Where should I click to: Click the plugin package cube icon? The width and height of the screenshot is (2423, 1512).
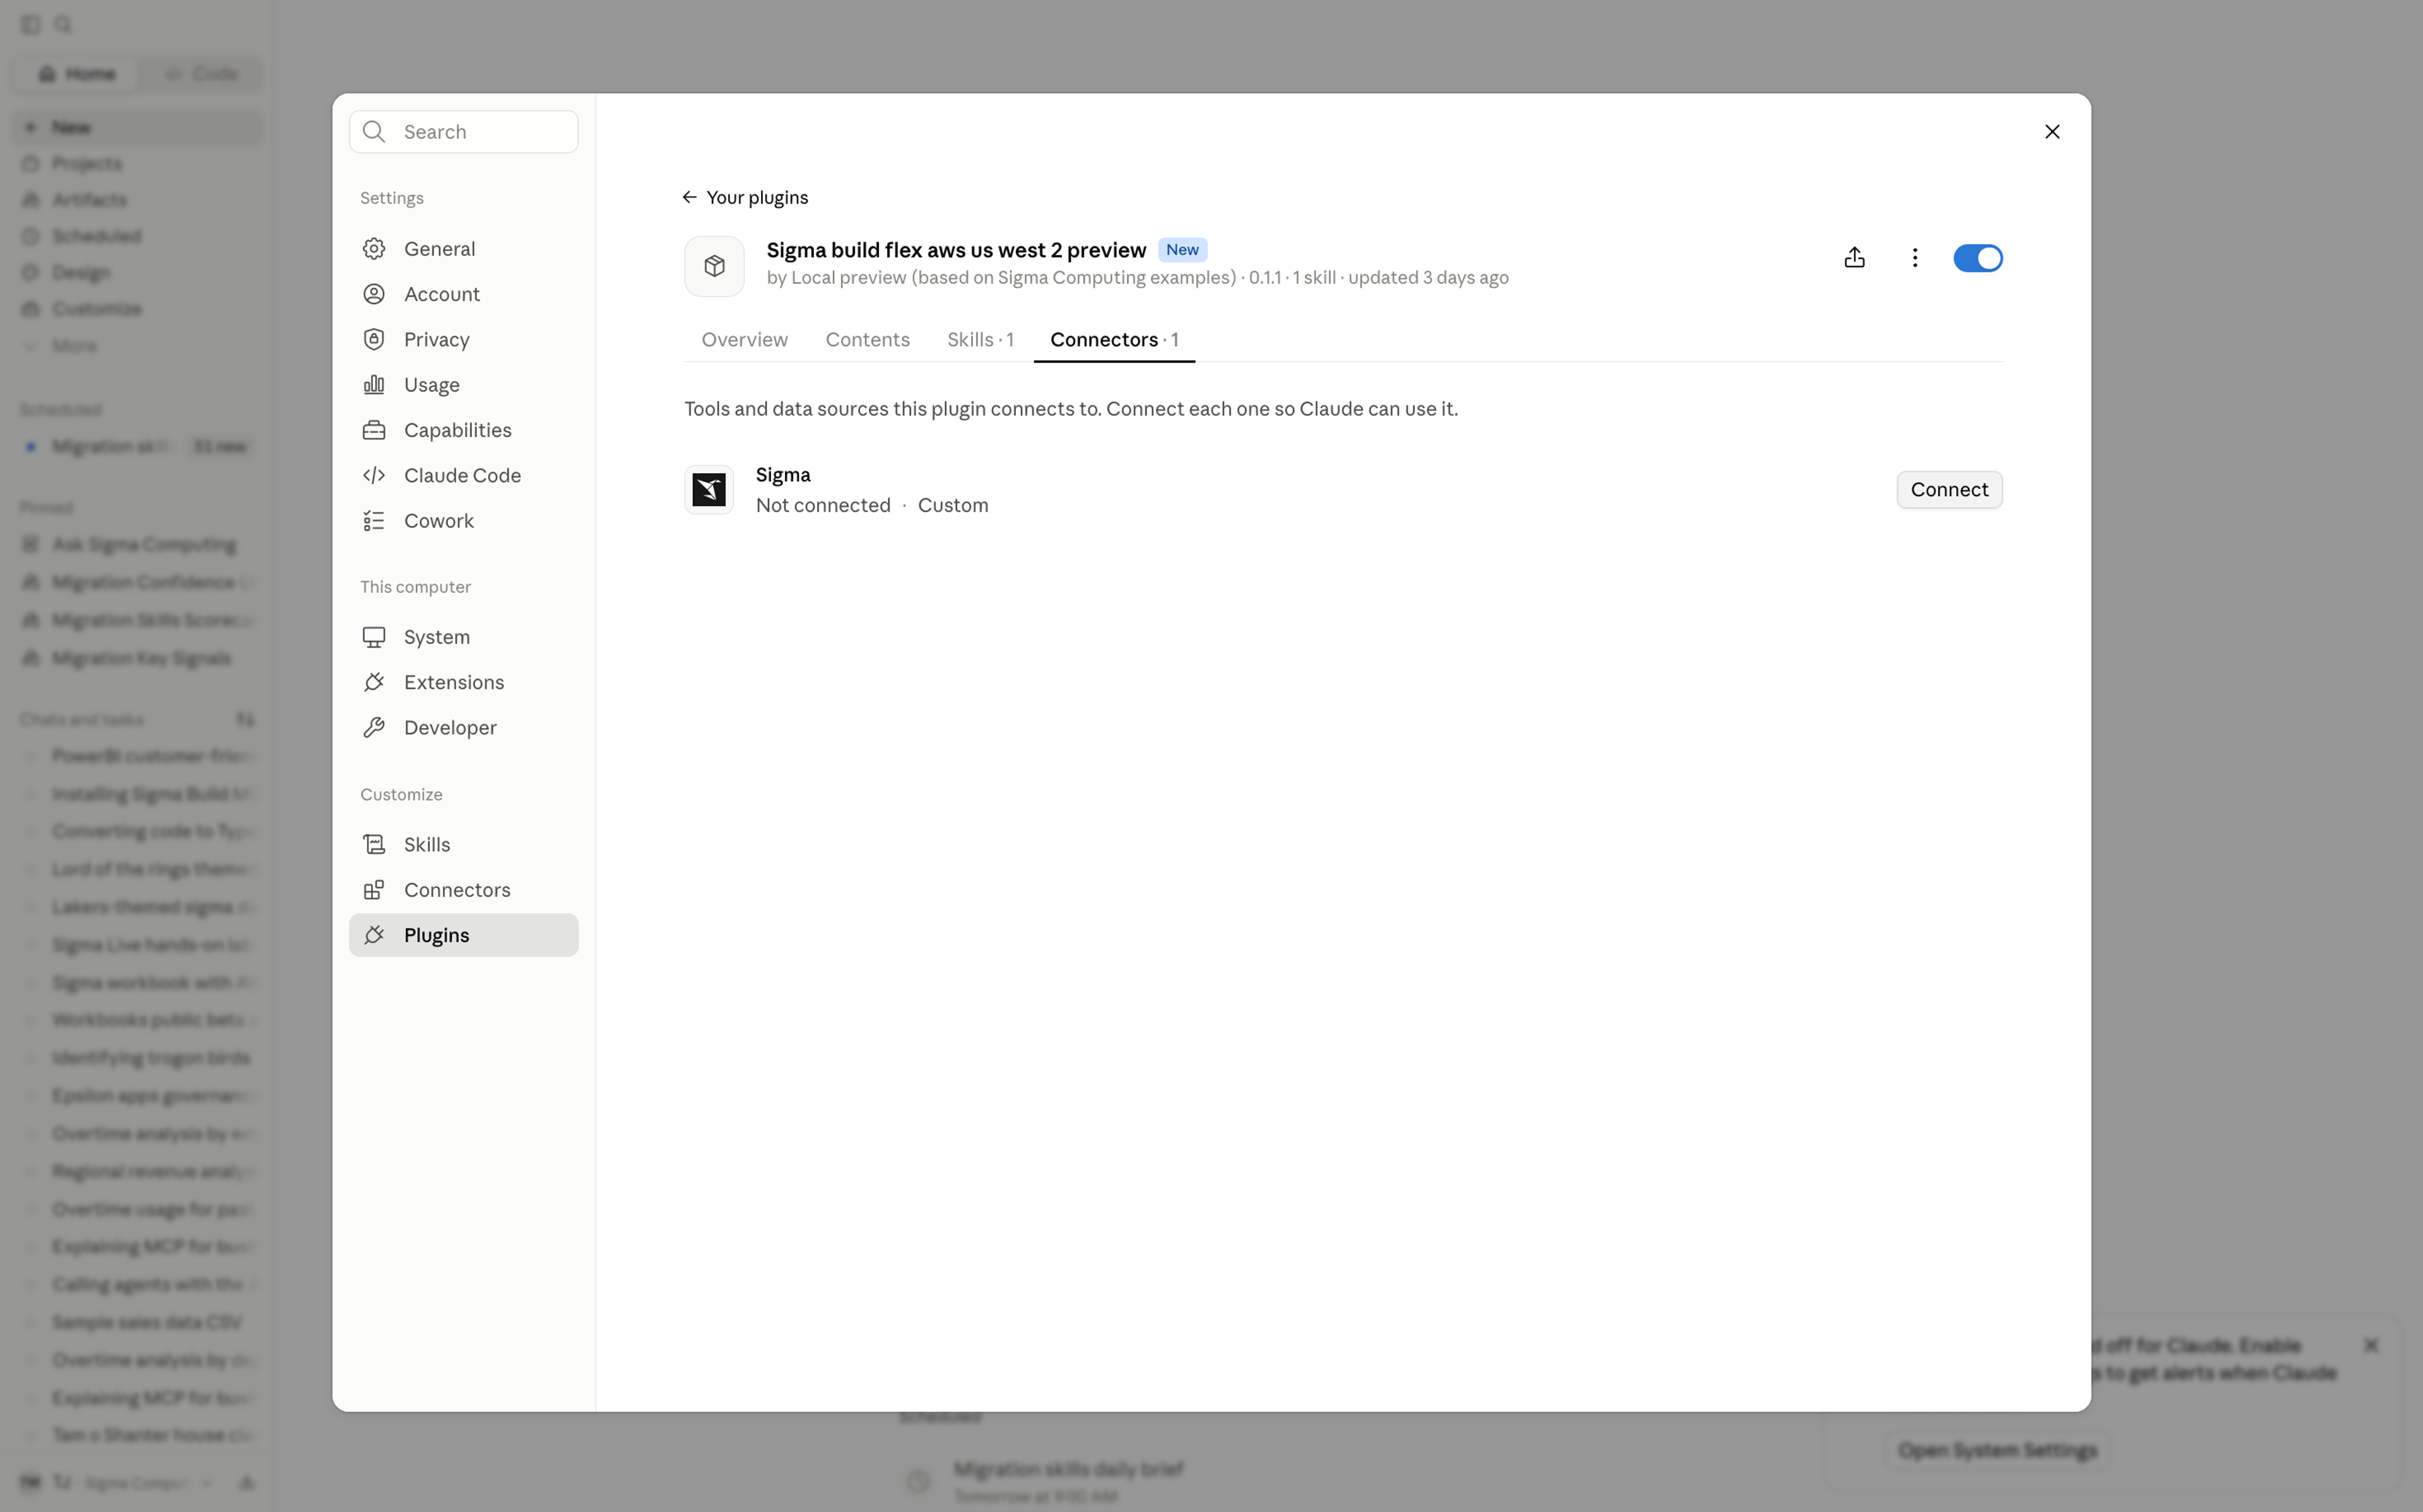pyautogui.click(x=714, y=266)
